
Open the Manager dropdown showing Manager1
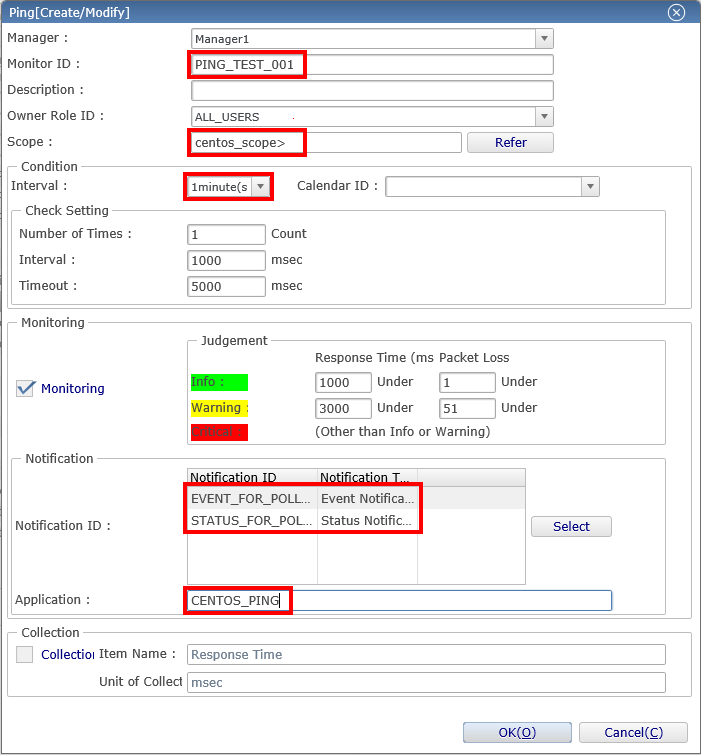tap(372, 39)
